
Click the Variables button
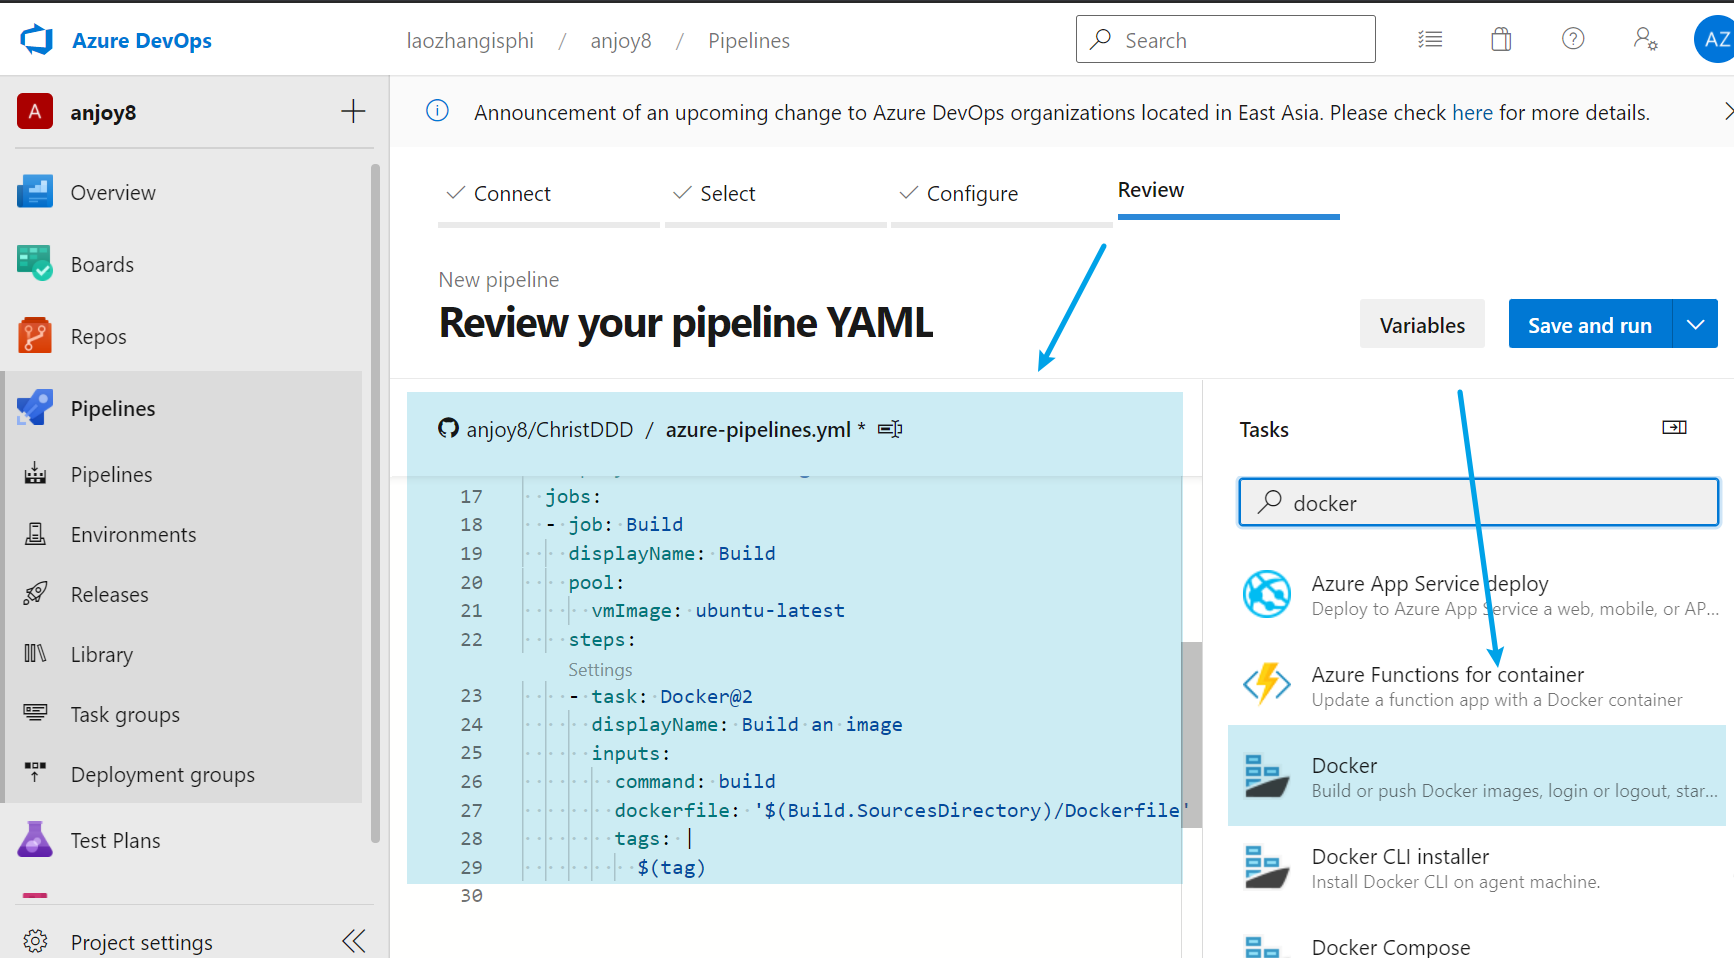pos(1422,324)
